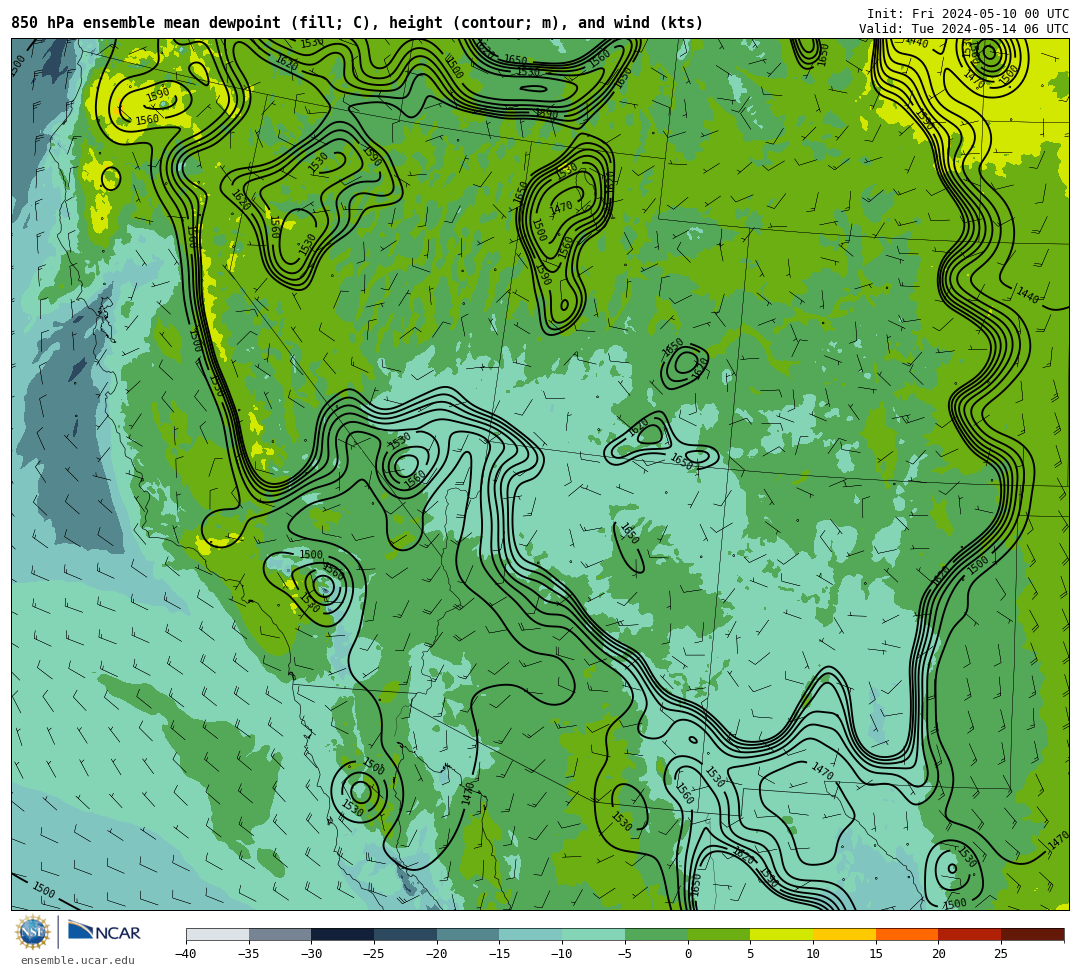The image size is (1080, 973).
Task: Select the dark brown above-25 swatch
Action: point(1032,934)
